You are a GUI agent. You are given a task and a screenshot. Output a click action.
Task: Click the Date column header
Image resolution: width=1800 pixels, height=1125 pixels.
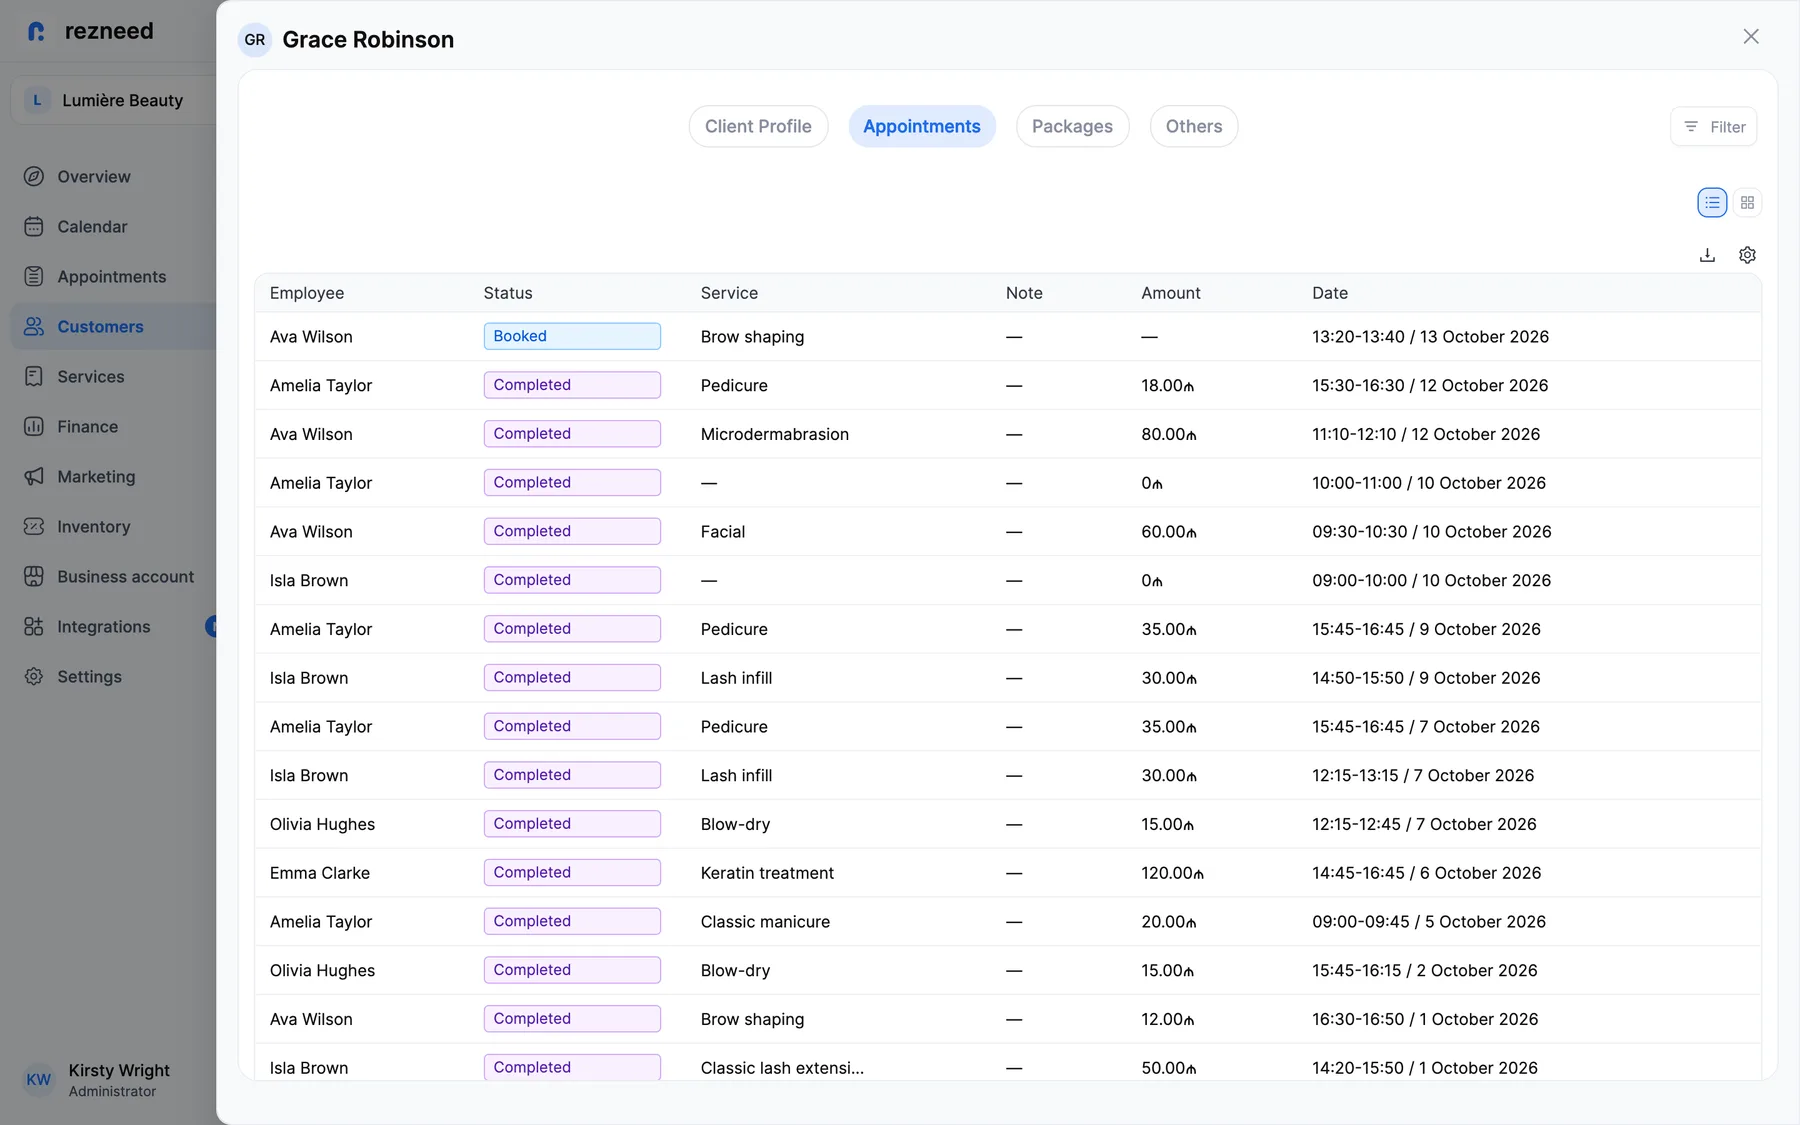pos(1330,293)
